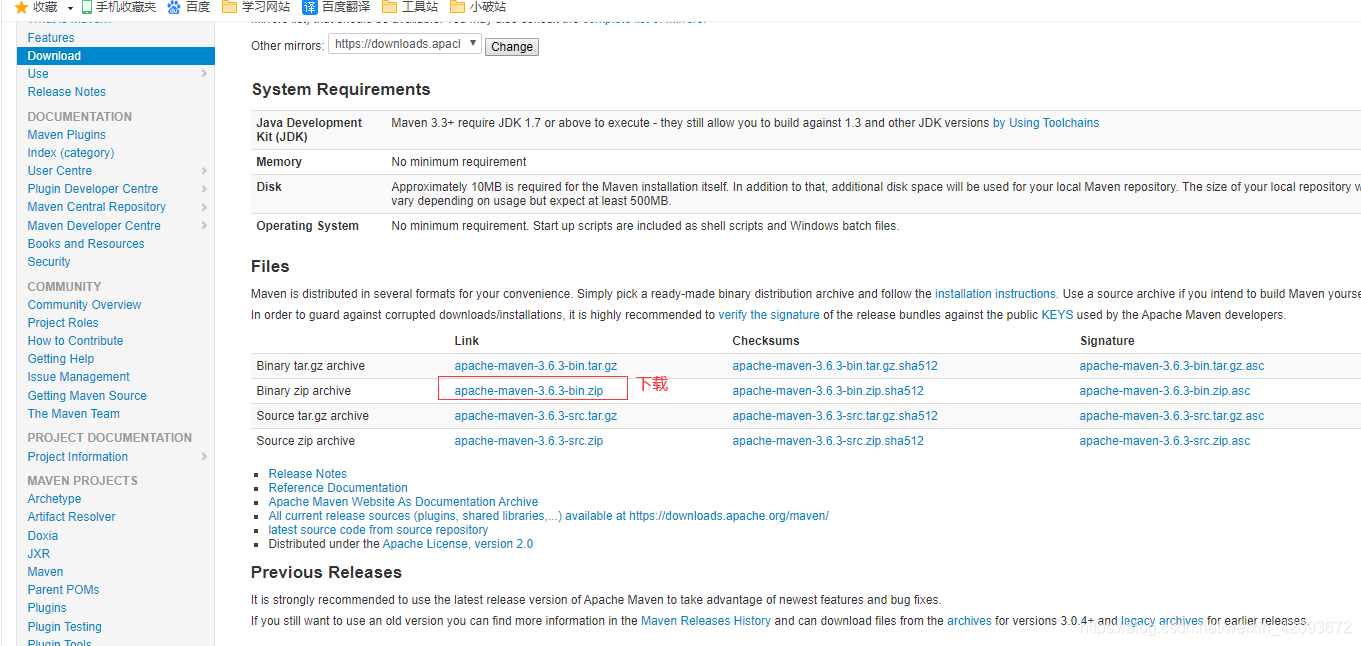Open Archetype project link
Viewport: 1361px width, 646px height.
55,499
